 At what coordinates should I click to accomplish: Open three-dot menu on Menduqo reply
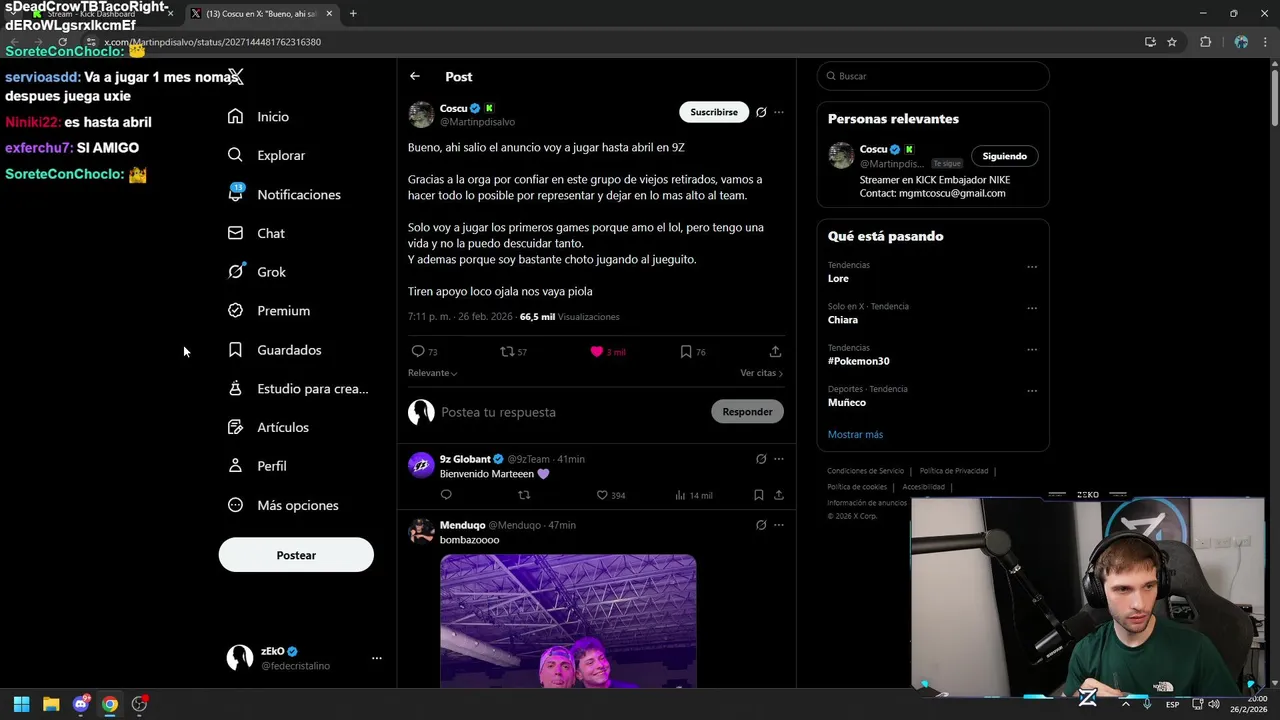pyautogui.click(x=779, y=525)
